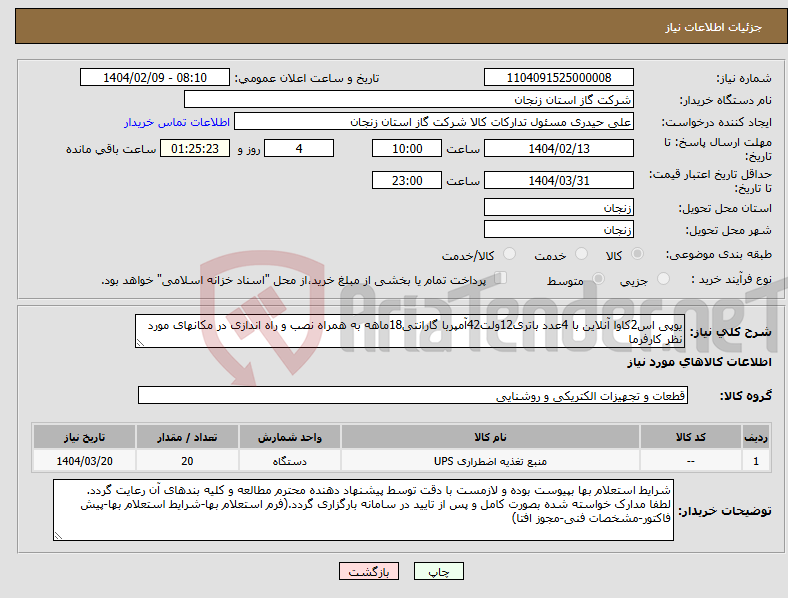Click the remaining time field 01:25:23
788x598 pixels.
coord(195,148)
